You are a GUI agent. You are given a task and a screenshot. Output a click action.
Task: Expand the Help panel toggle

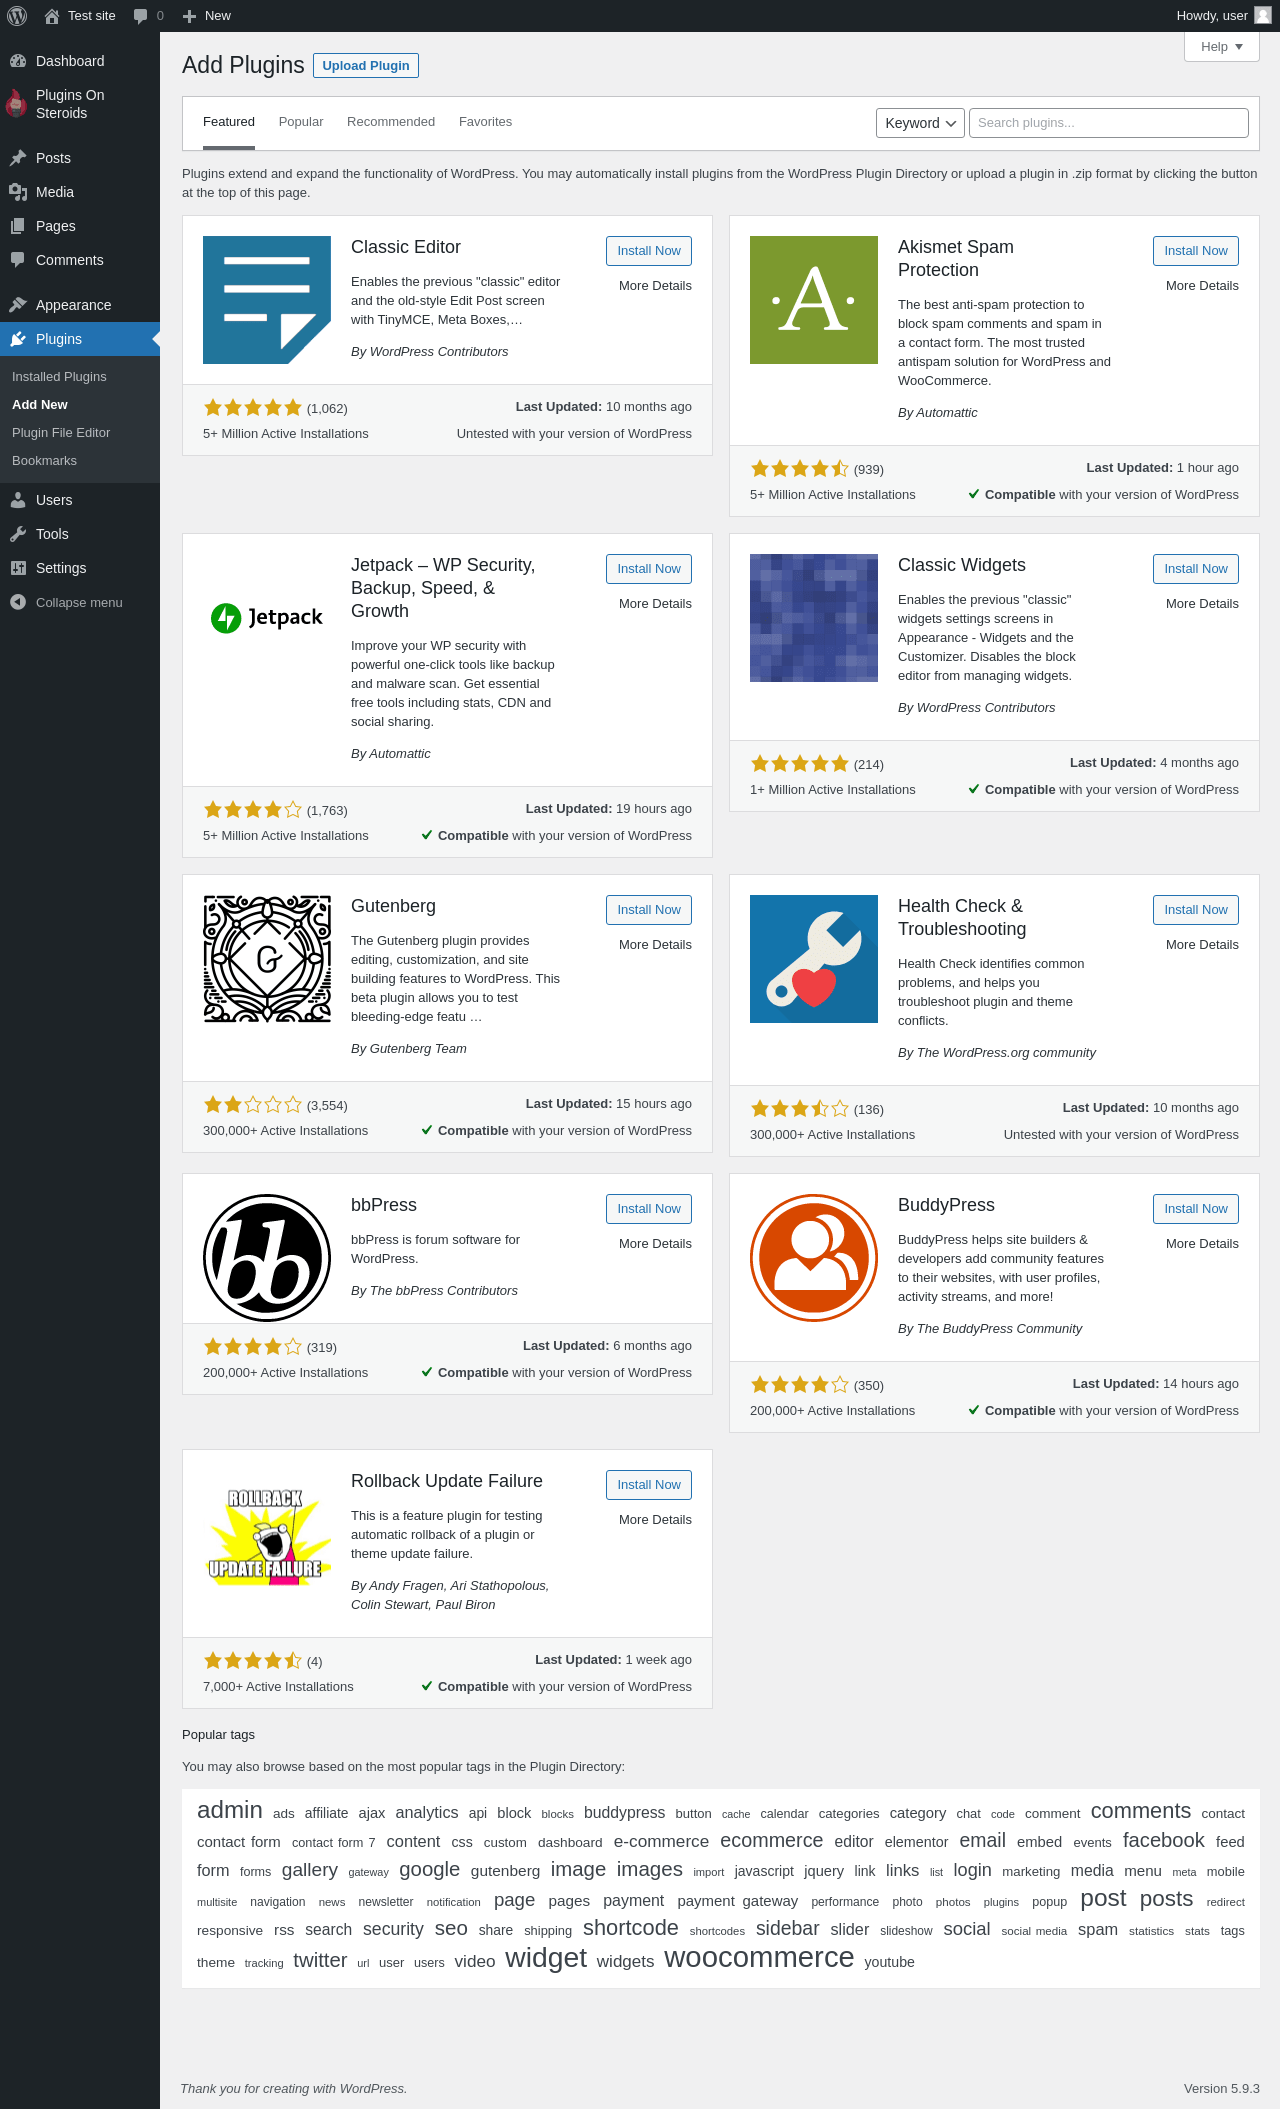coord(1222,47)
